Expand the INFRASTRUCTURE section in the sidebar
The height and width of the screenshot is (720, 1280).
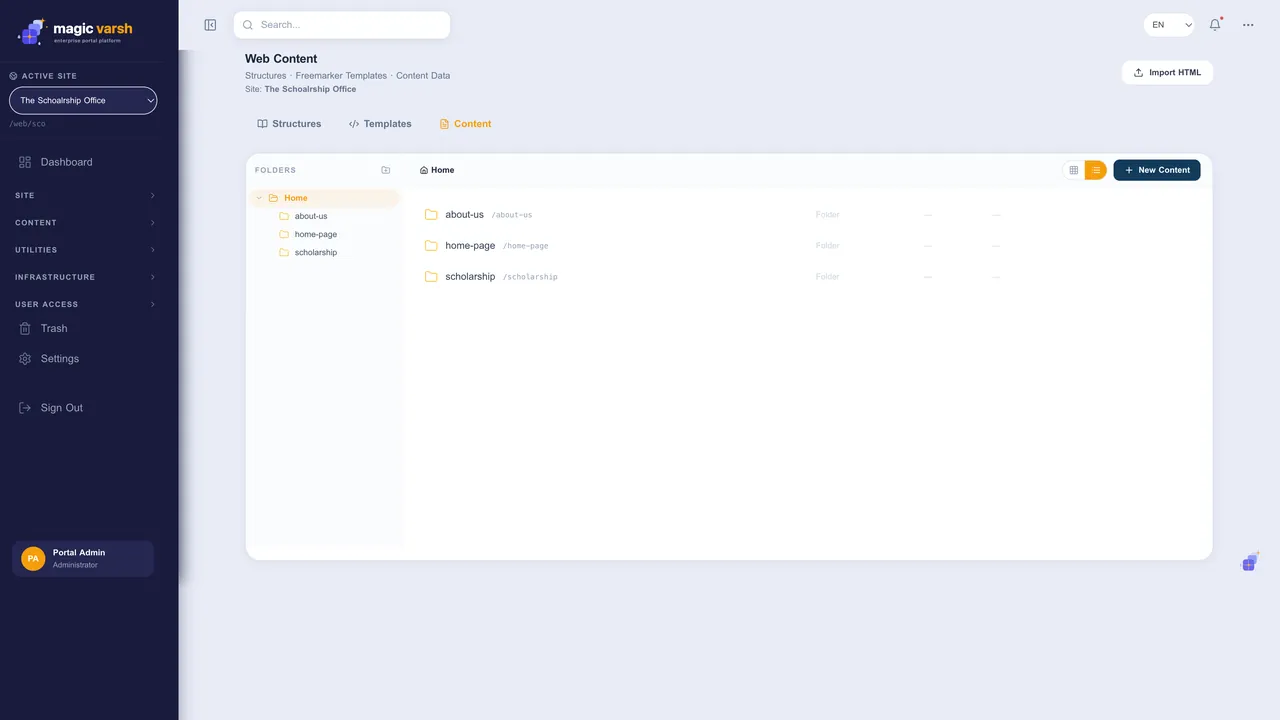83,277
